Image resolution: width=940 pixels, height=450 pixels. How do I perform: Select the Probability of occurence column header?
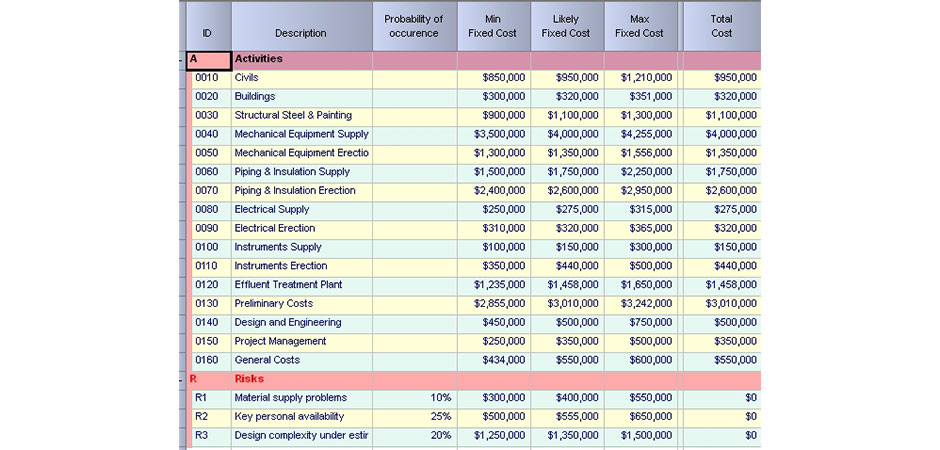(x=413, y=26)
